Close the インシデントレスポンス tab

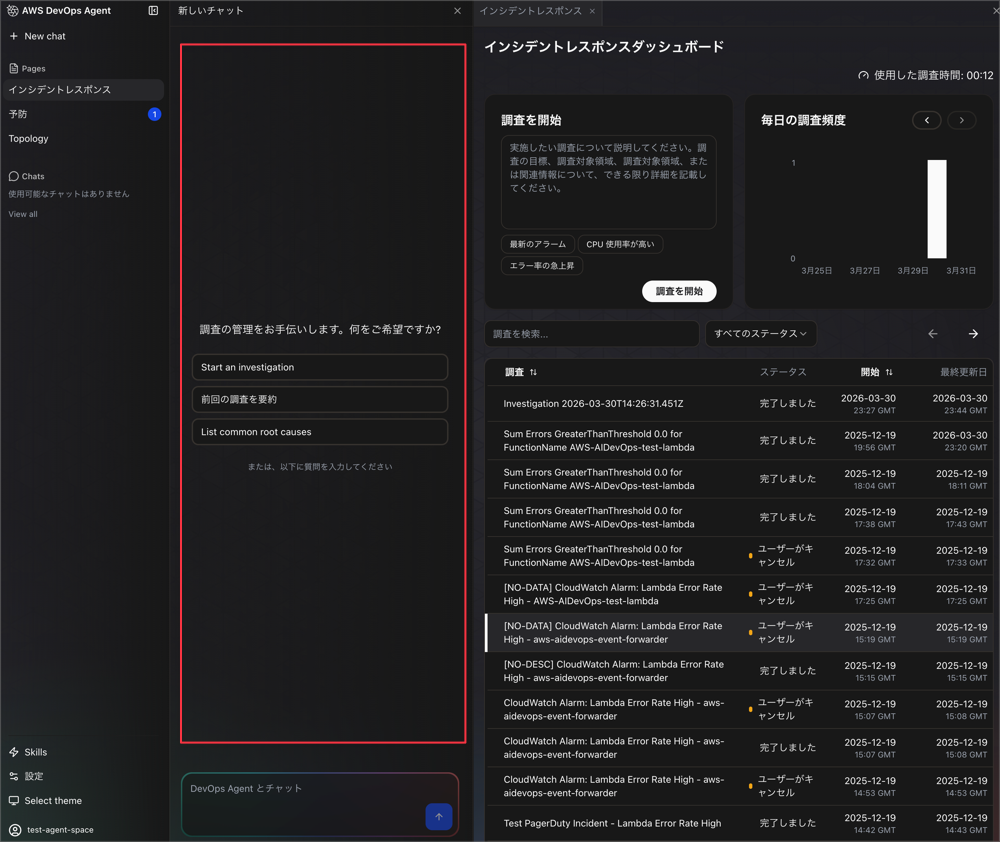(x=590, y=13)
